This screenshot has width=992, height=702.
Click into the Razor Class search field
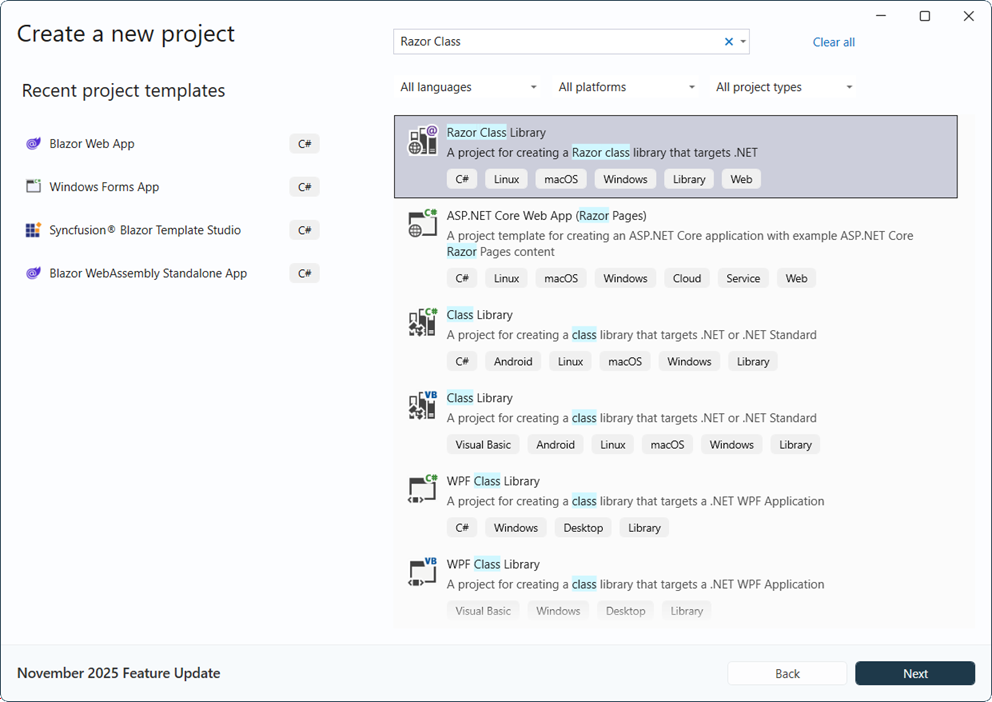(x=555, y=42)
